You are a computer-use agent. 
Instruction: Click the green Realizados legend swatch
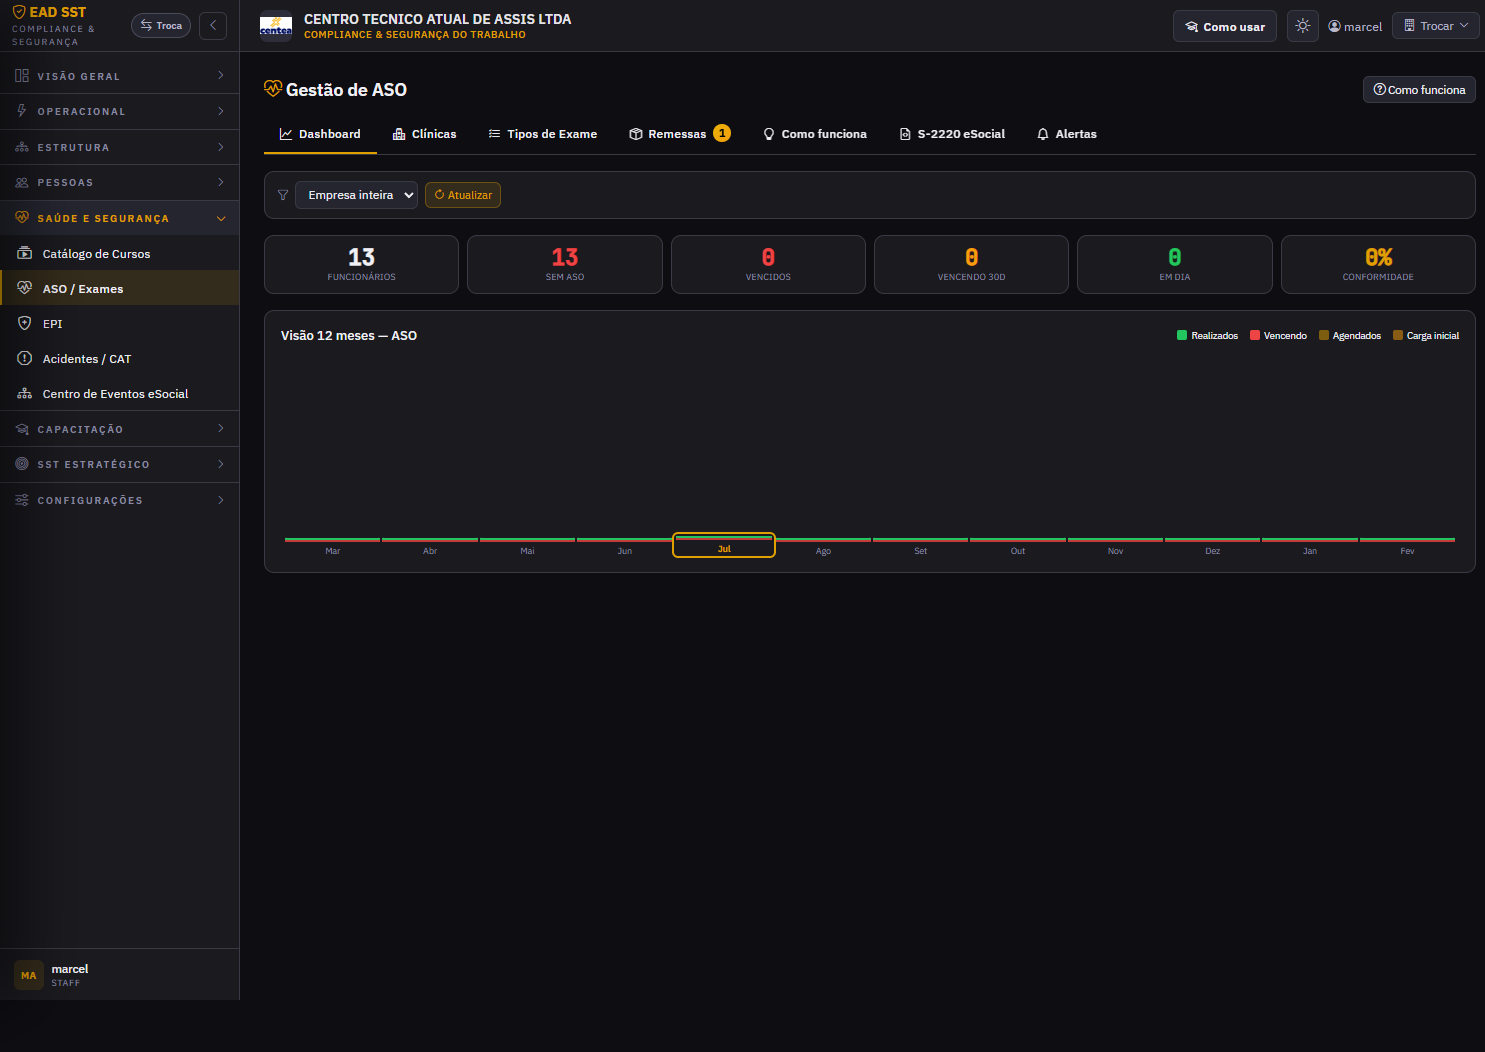pyautogui.click(x=1182, y=335)
